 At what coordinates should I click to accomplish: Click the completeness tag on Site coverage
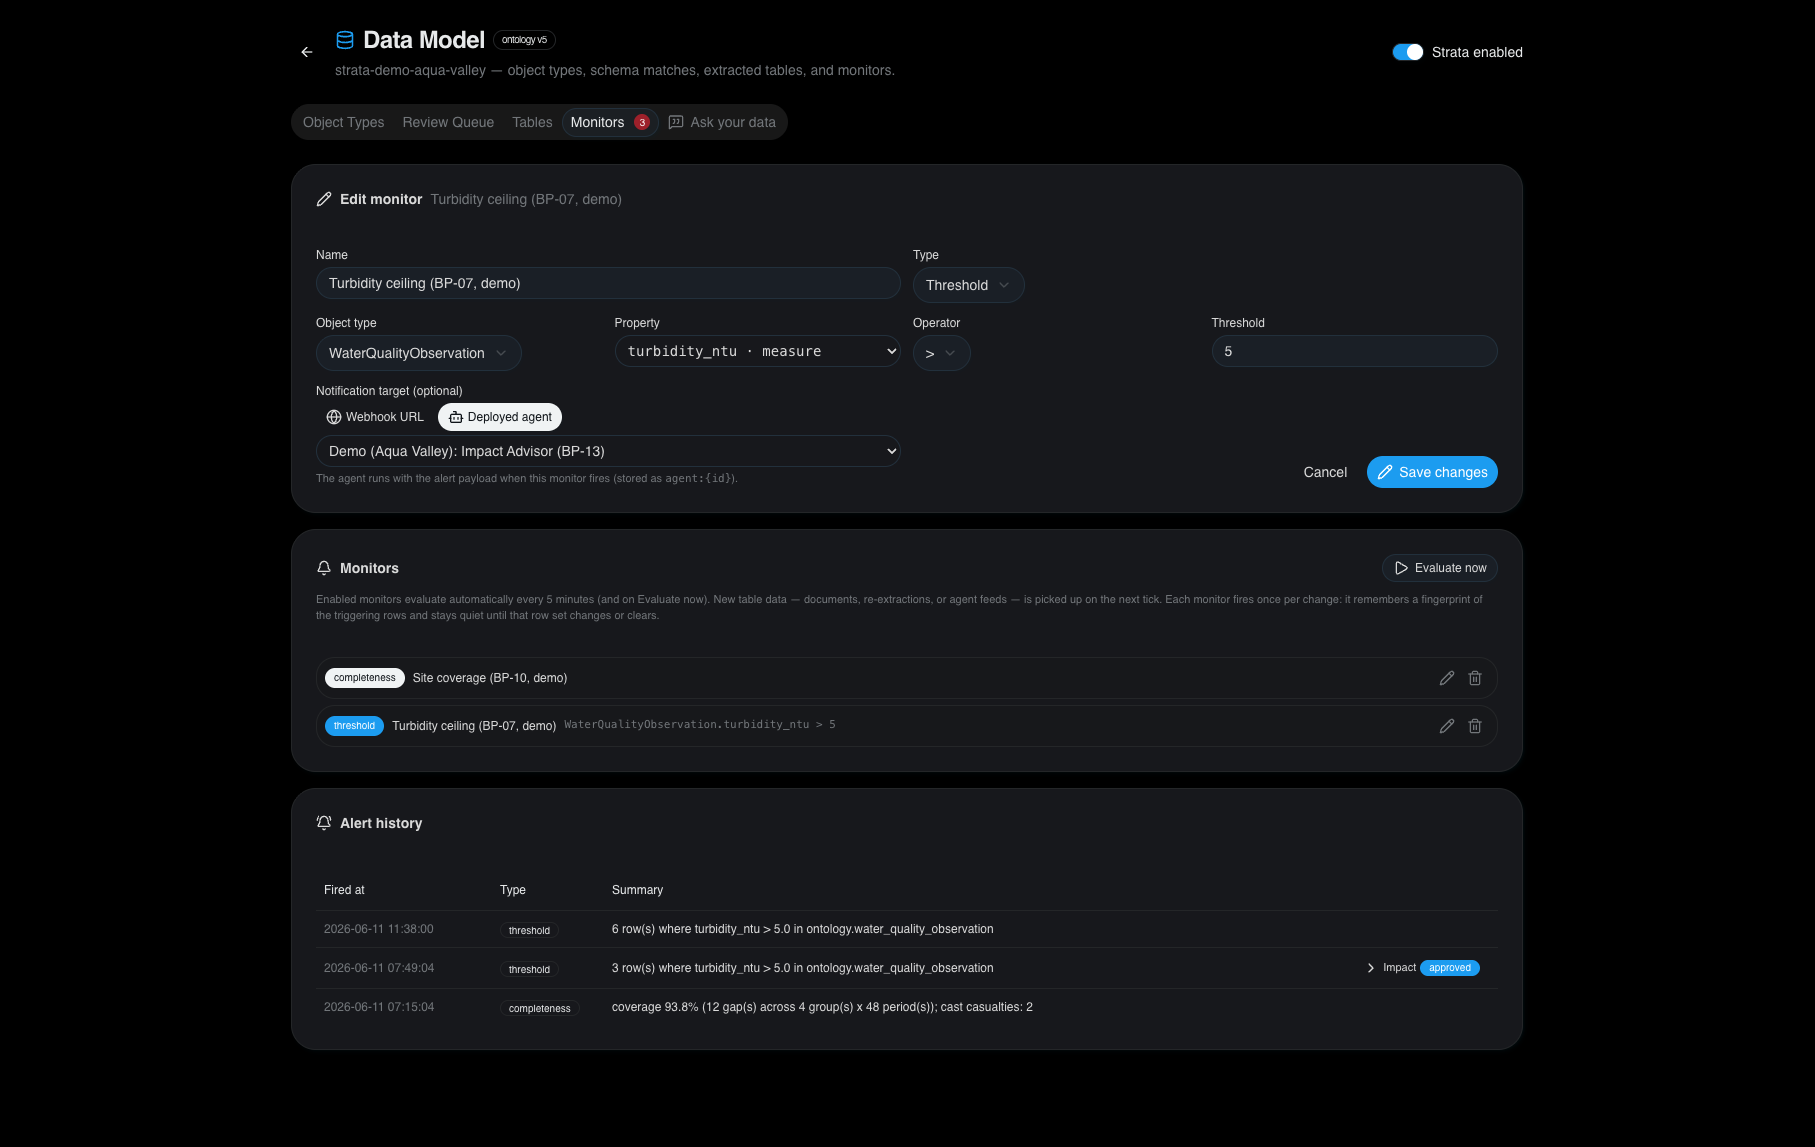click(x=364, y=678)
